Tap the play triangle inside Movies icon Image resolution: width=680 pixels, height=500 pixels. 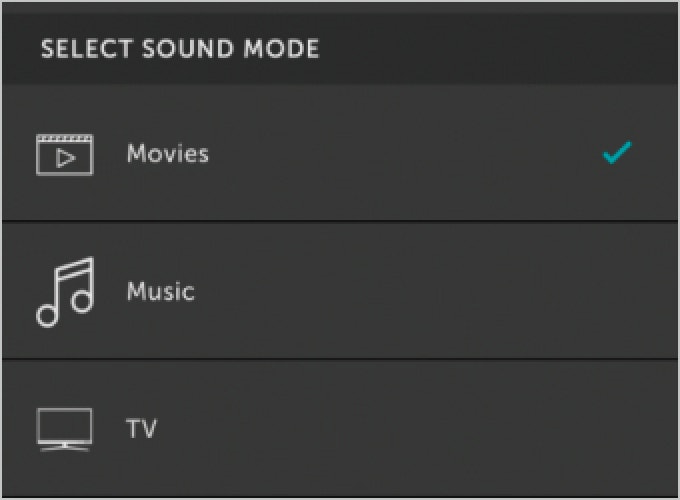66,158
